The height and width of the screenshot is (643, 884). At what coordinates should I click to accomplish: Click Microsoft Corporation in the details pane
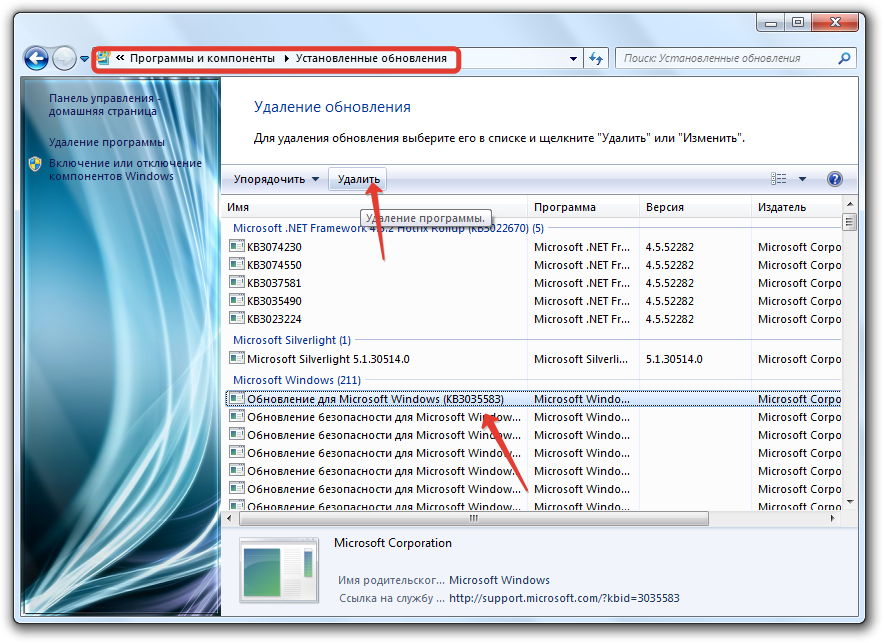coord(393,543)
